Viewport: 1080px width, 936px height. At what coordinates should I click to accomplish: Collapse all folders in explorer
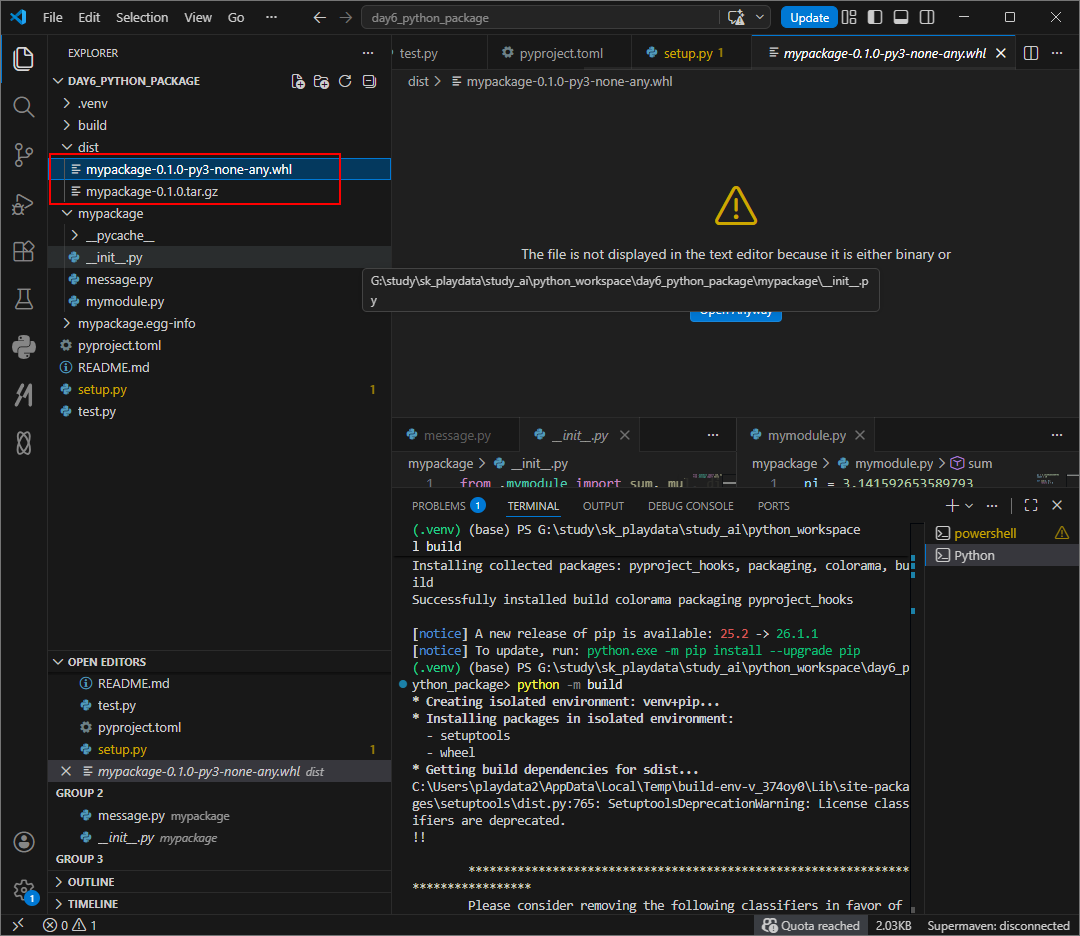click(x=369, y=81)
